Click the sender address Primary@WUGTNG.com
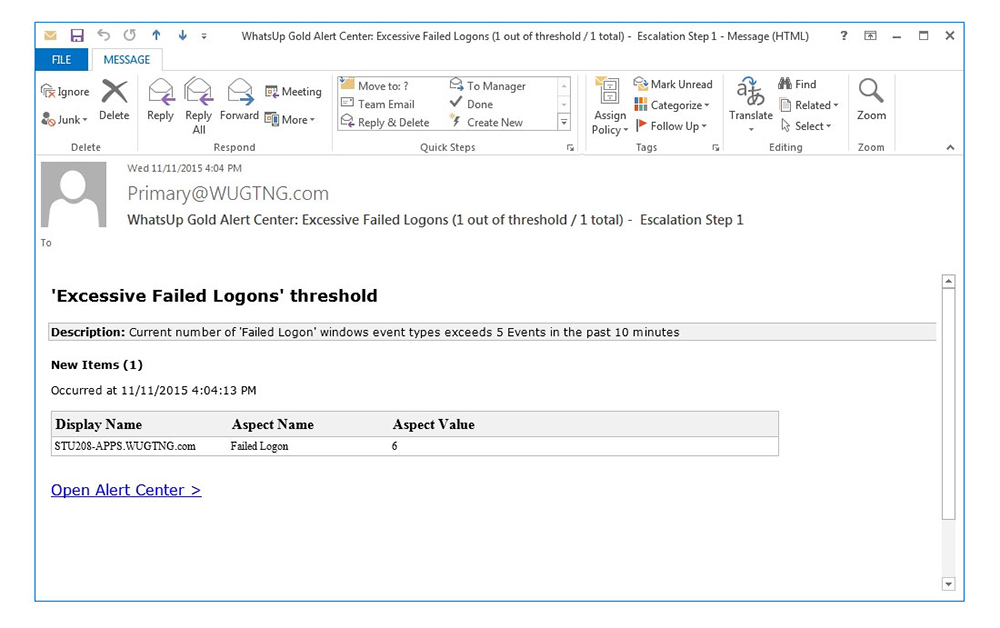1000x628 pixels. pos(228,193)
